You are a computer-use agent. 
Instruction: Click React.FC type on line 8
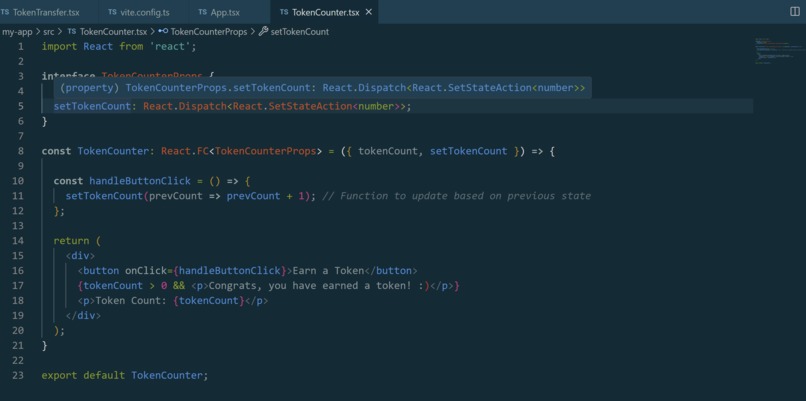(185, 151)
